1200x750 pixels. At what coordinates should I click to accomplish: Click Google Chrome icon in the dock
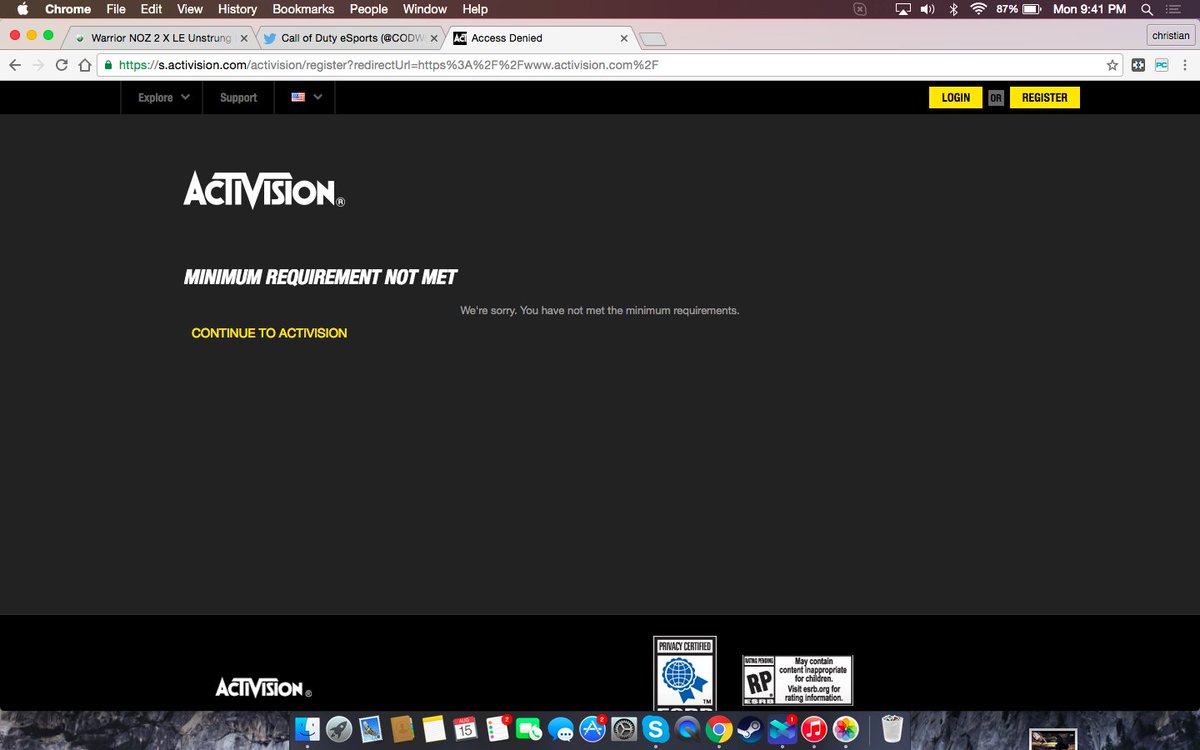pyautogui.click(x=718, y=729)
